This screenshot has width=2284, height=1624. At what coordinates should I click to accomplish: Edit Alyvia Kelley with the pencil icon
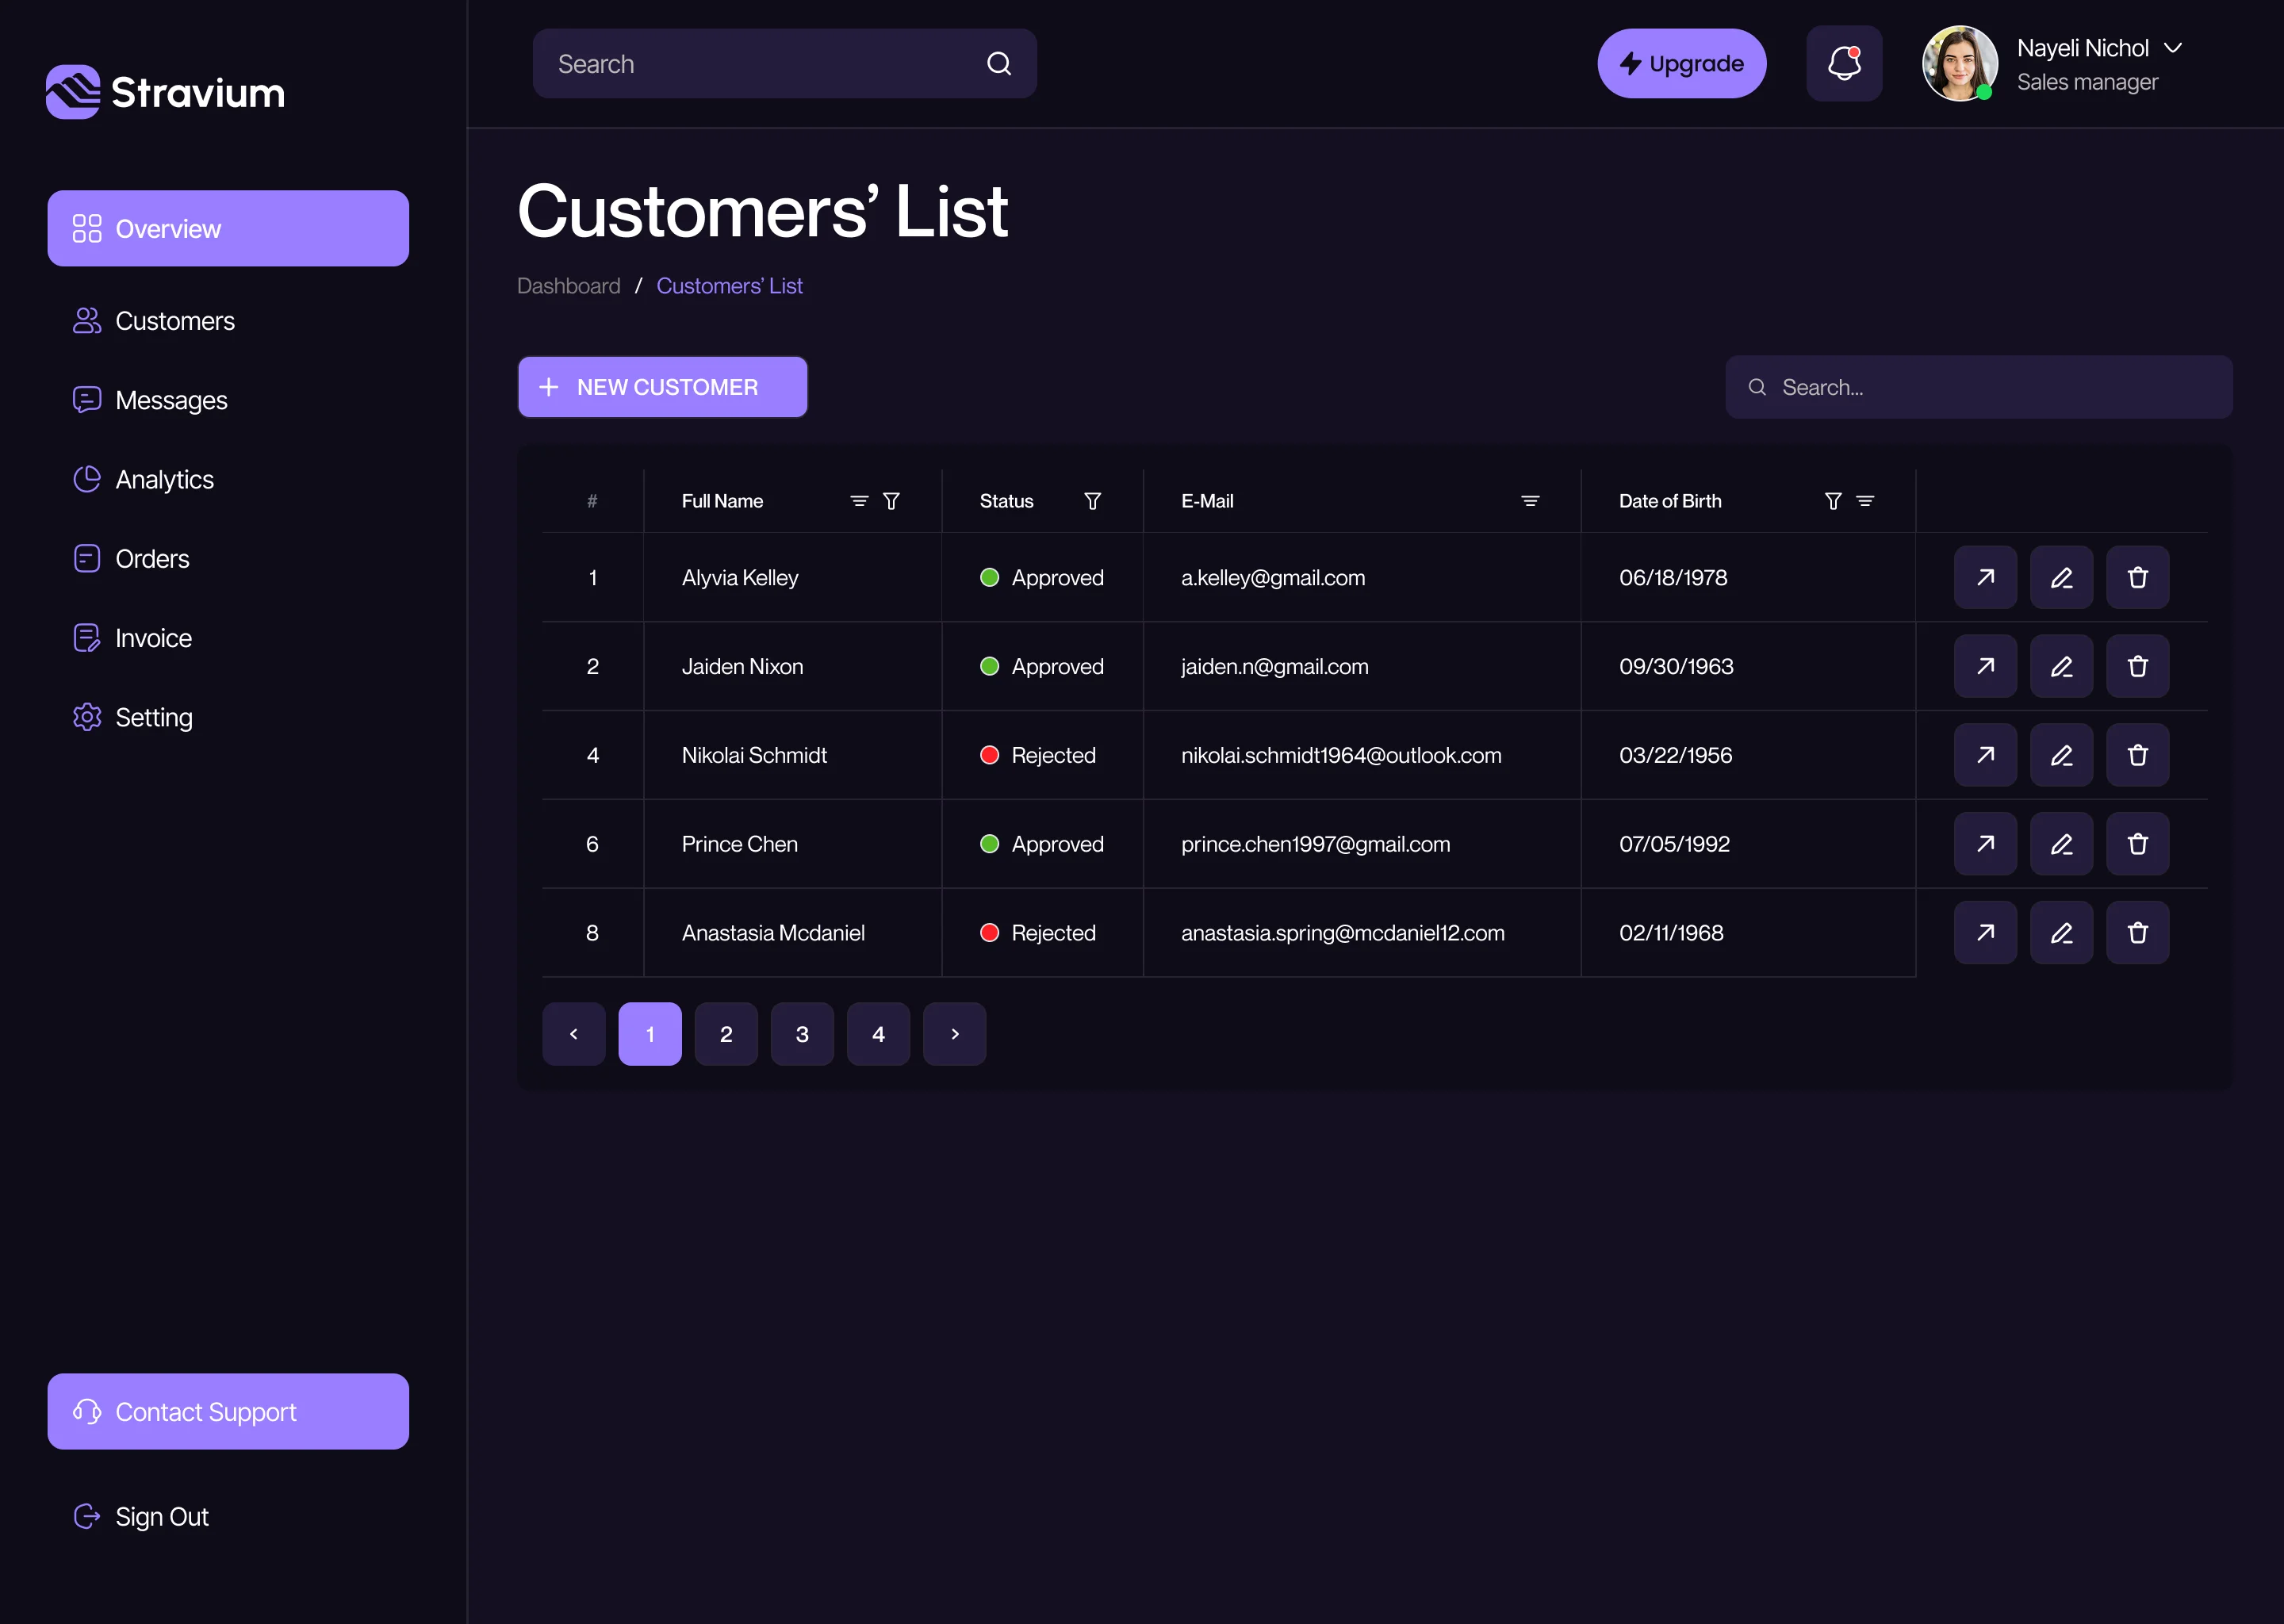2061,577
